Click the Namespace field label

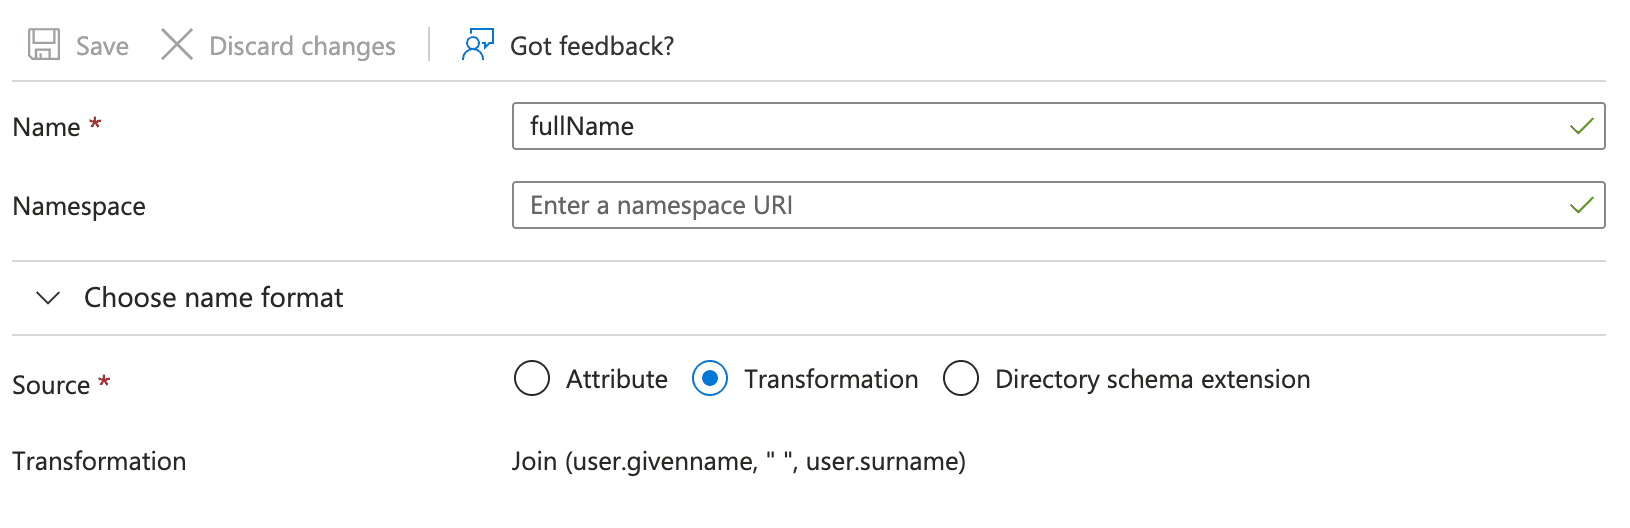[79, 206]
